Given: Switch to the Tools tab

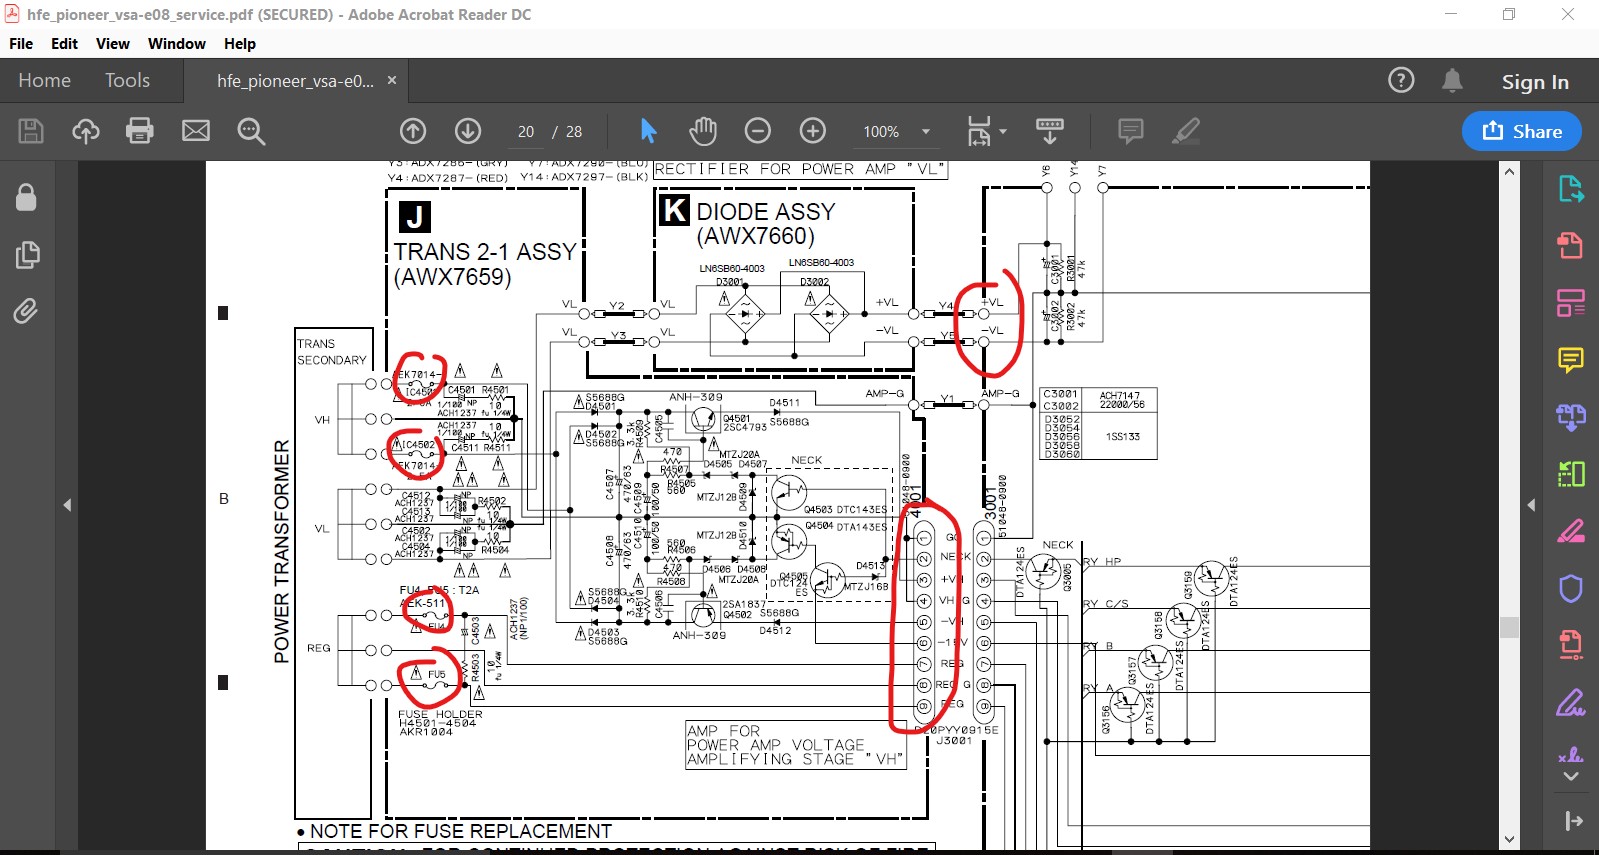Looking at the screenshot, I should [x=127, y=80].
